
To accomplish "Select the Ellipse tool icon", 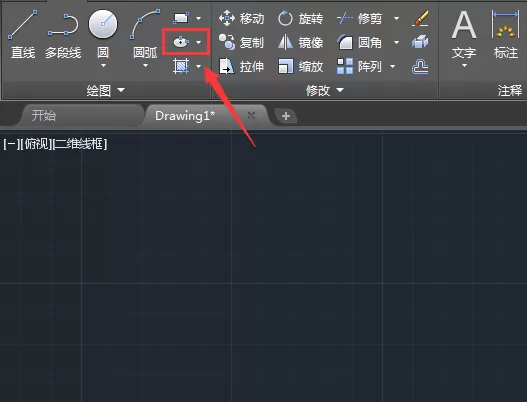I will click(x=181, y=42).
